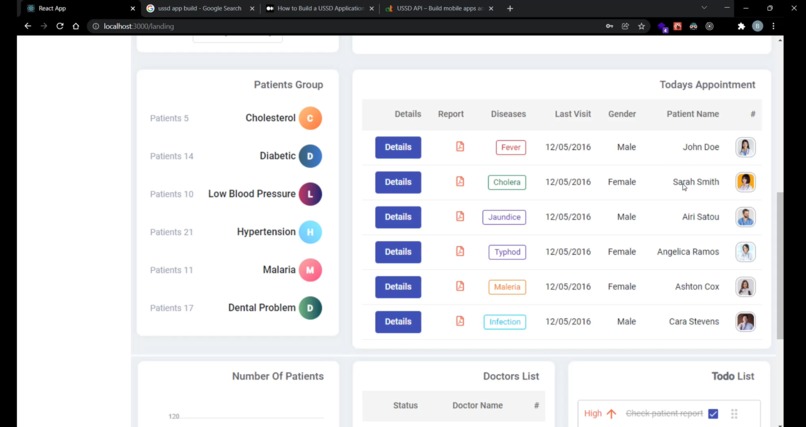Image resolution: width=806 pixels, height=427 pixels.
Task: Go back using the browser back arrow
Action: coord(28,26)
